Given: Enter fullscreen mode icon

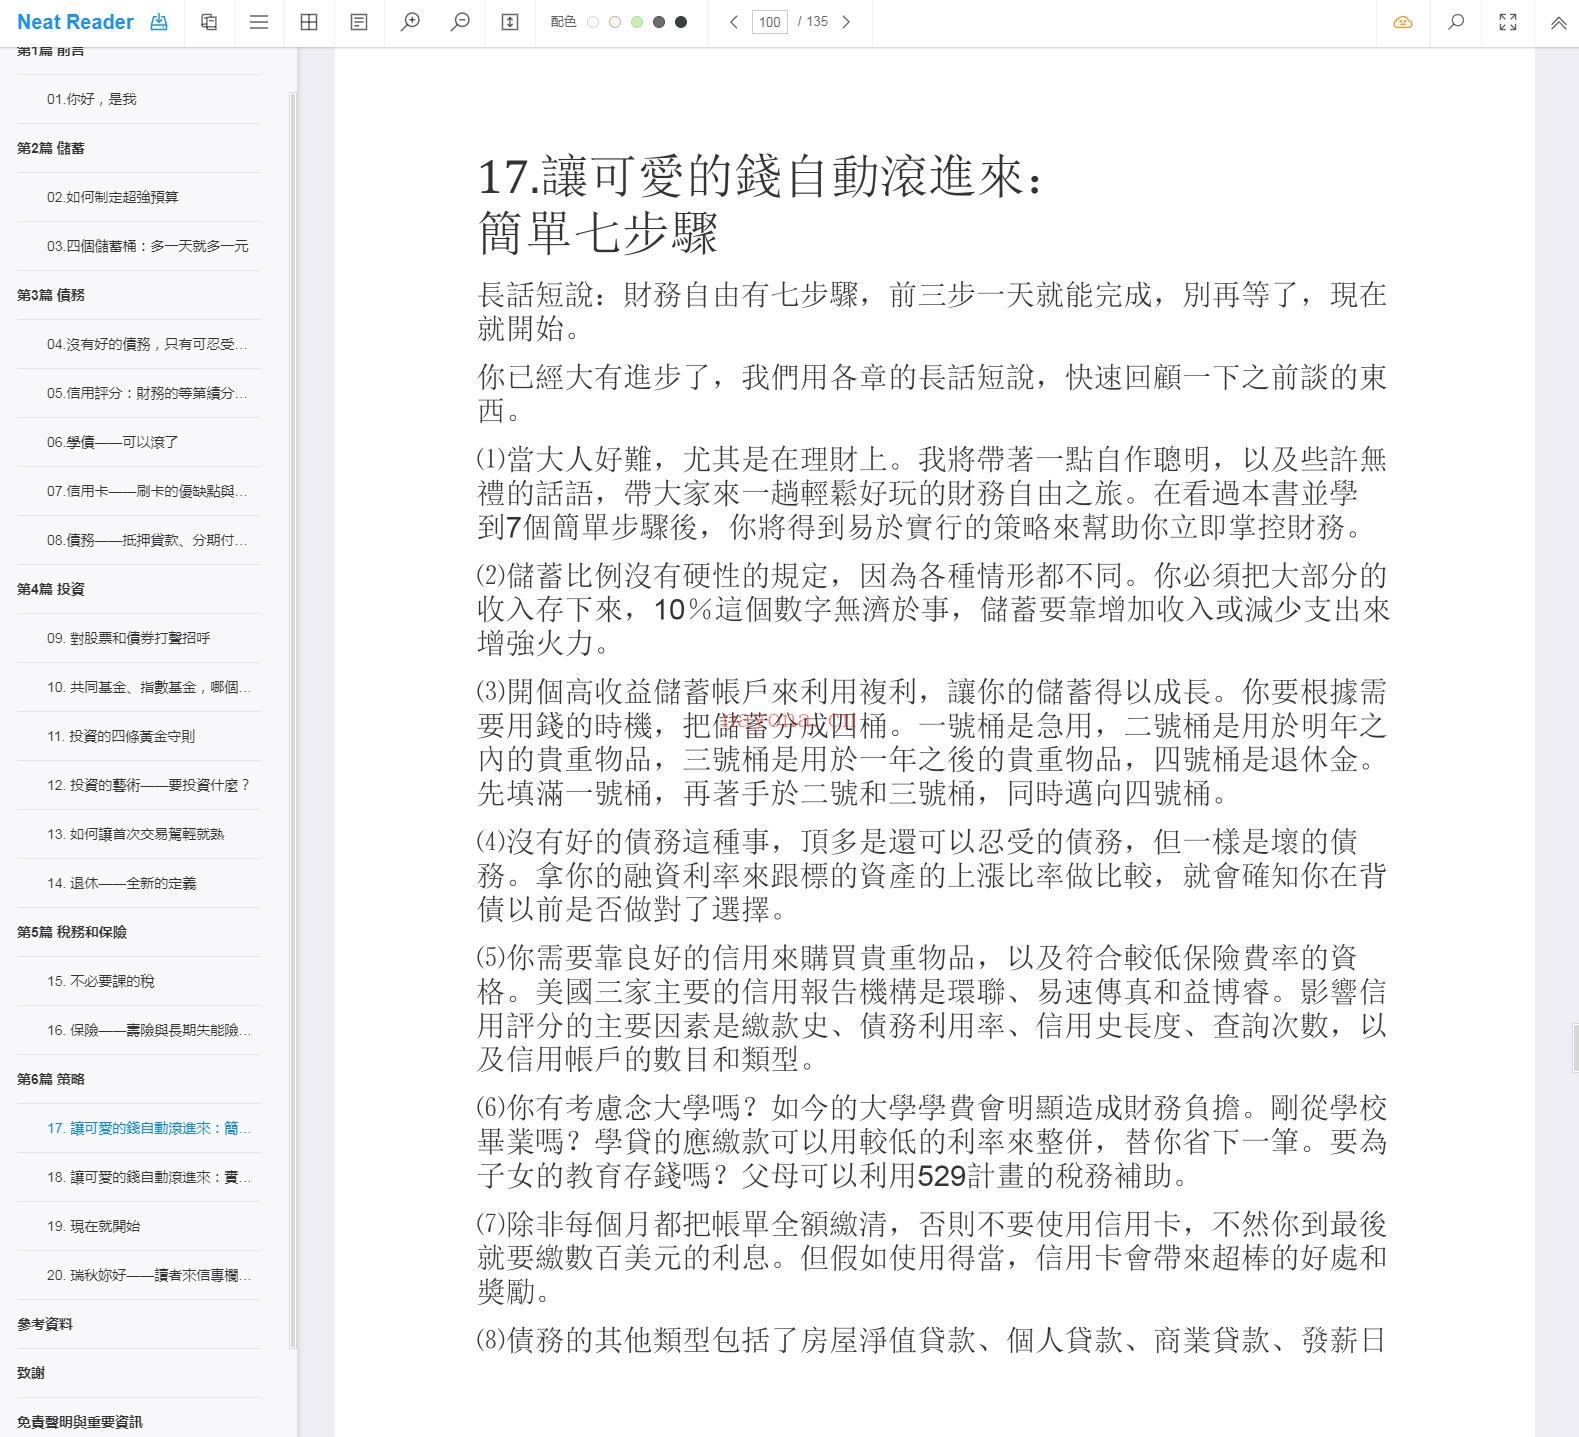Looking at the screenshot, I should pyautogui.click(x=1508, y=22).
